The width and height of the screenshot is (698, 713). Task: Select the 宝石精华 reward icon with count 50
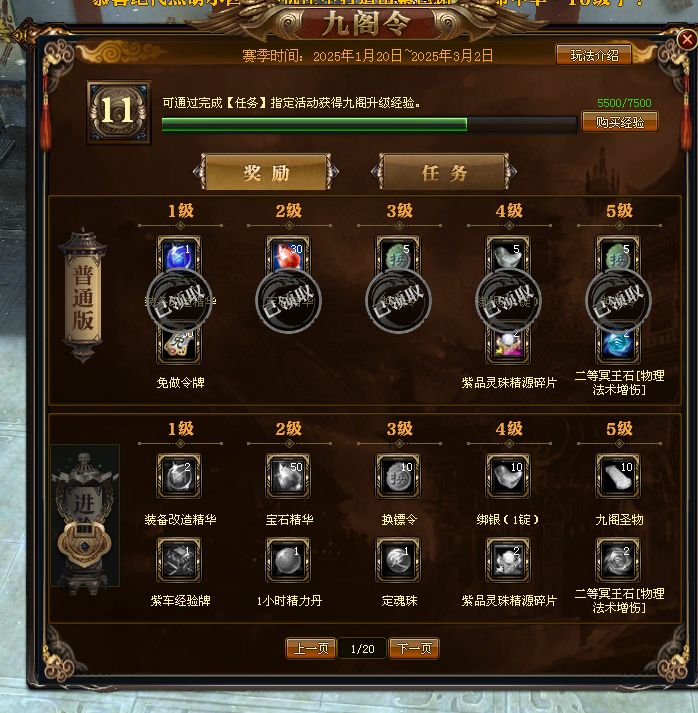click(x=288, y=476)
